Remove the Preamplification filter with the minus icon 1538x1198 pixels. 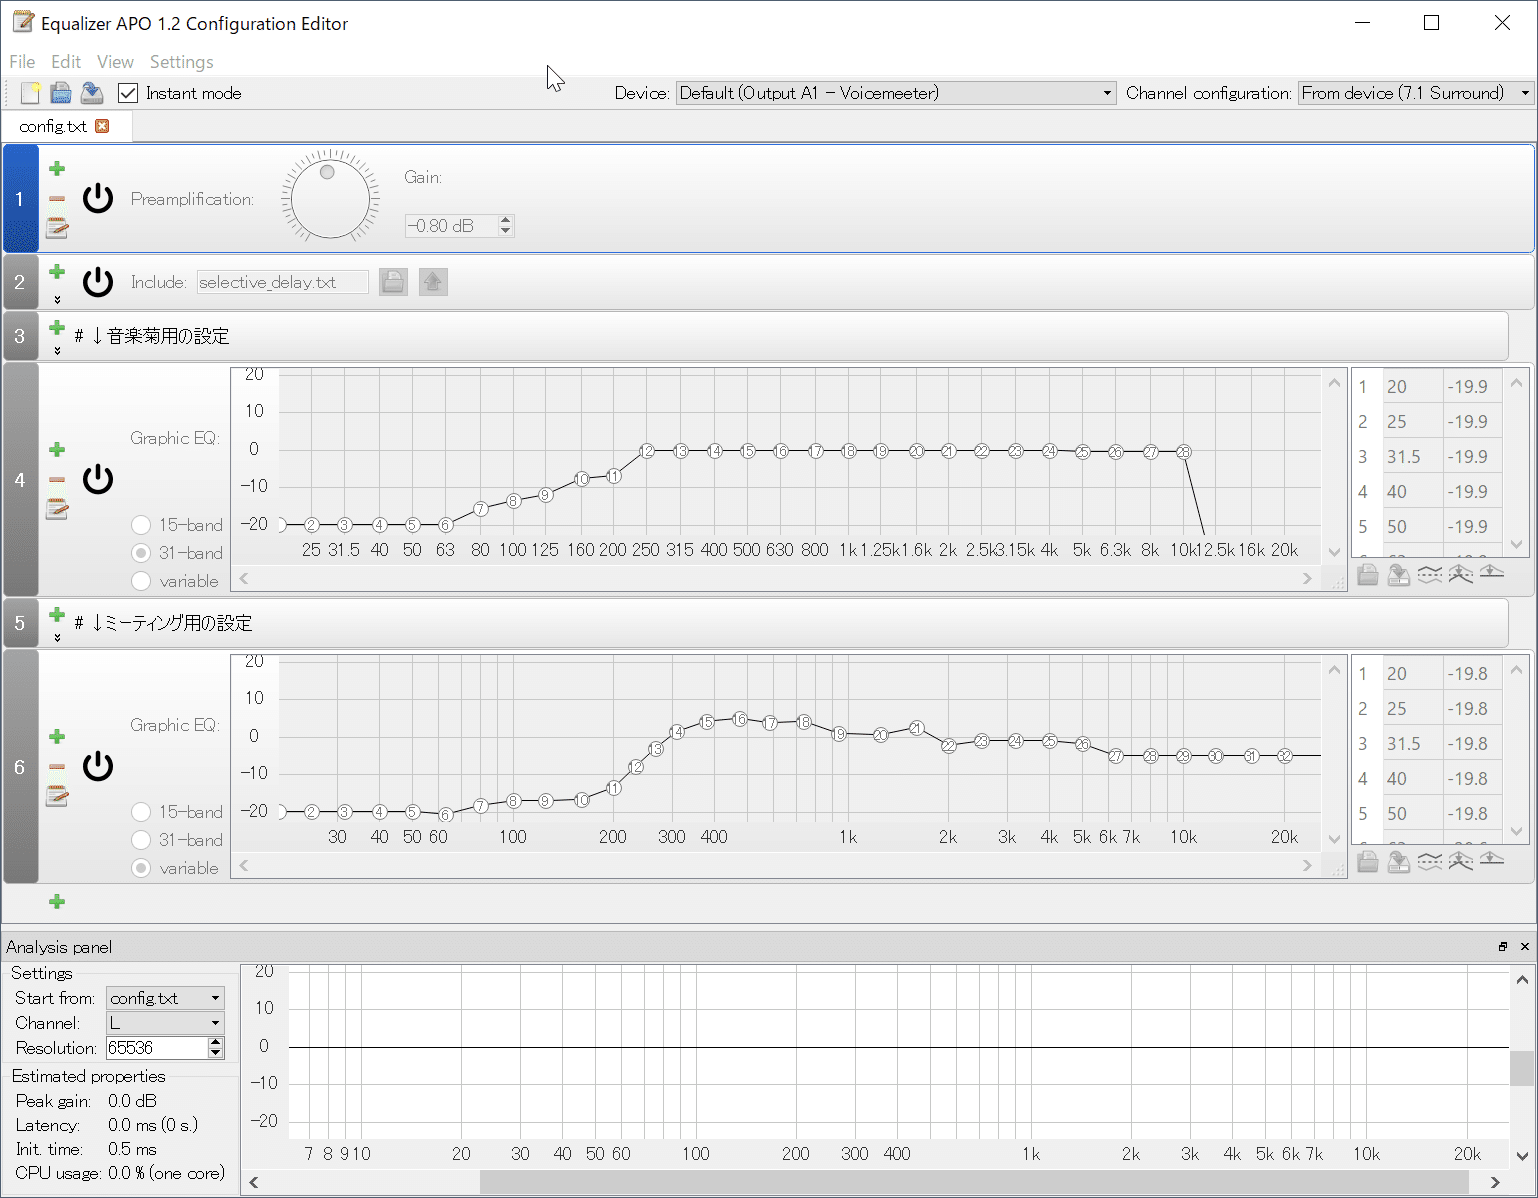[57, 199]
